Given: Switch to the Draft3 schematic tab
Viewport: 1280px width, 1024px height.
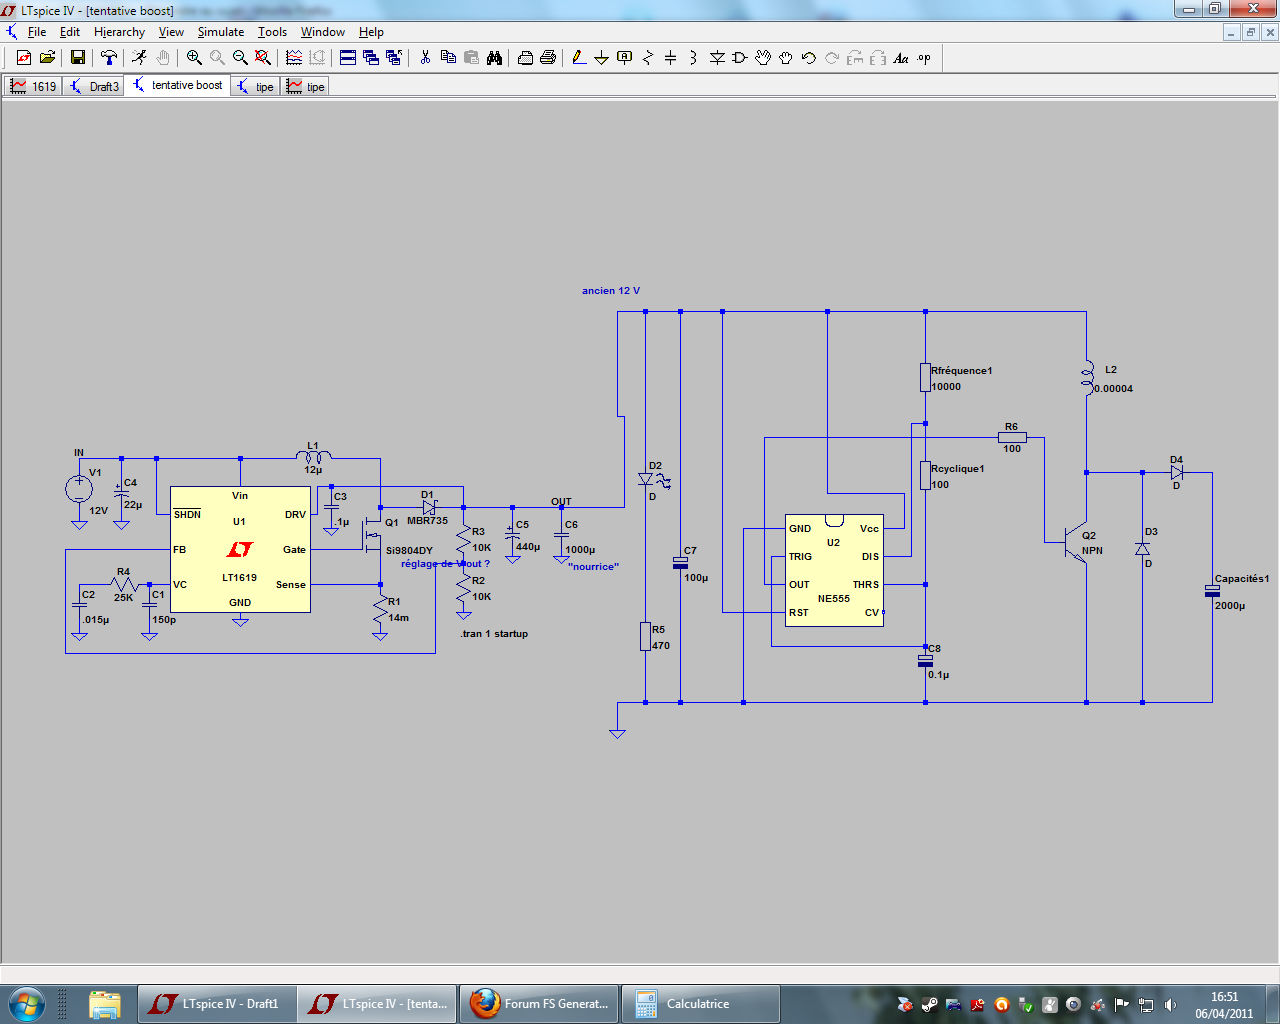Looking at the screenshot, I should point(94,87).
